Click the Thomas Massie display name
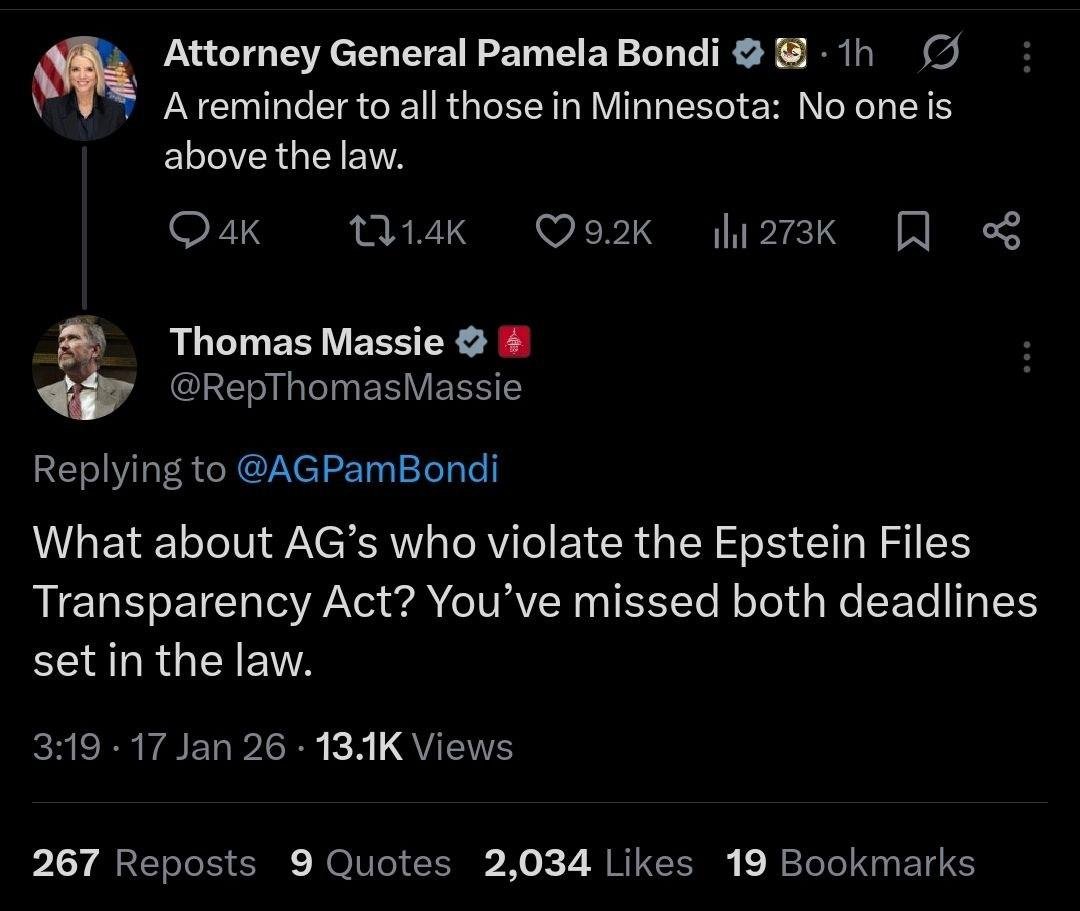The image size is (1080, 911). tap(307, 342)
